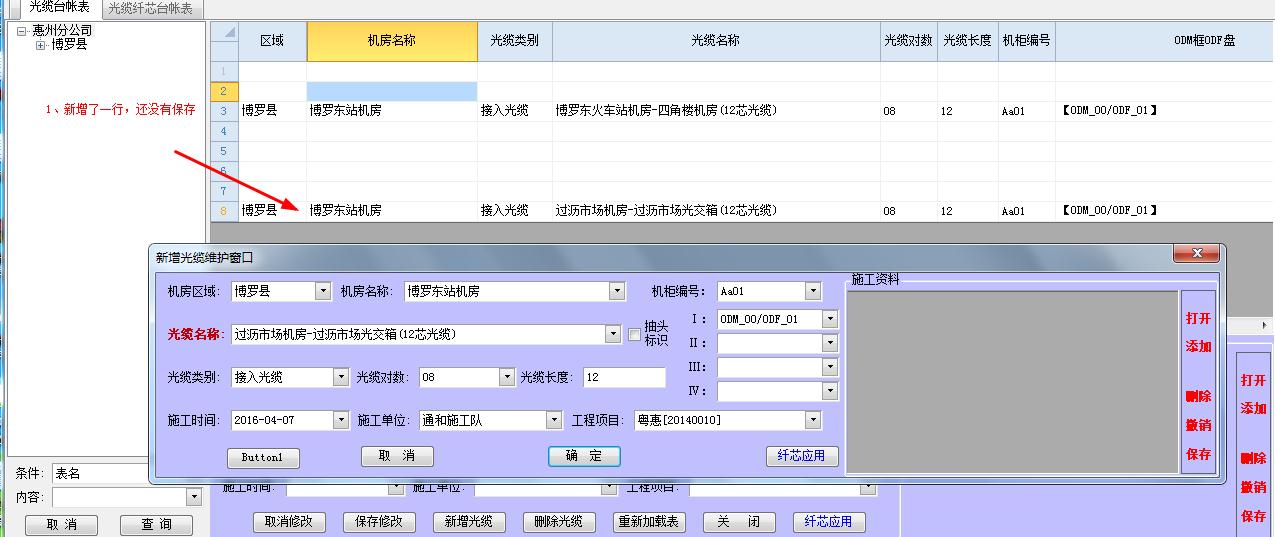The width and height of the screenshot is (1275, 537).
Task: Click cell 博罗东火车站机房-四角楼机房(12芯光缆)
Action: tap(715, 111)
